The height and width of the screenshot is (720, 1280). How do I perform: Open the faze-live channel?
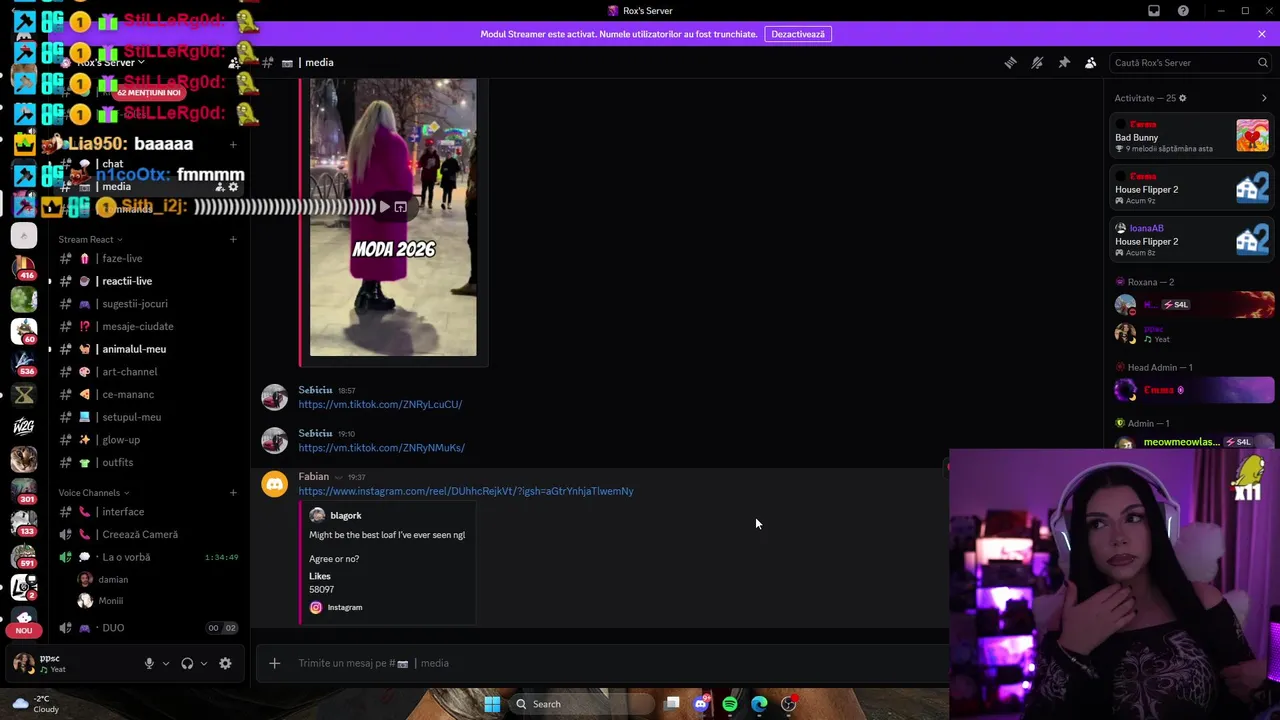(x=146, y=258)
